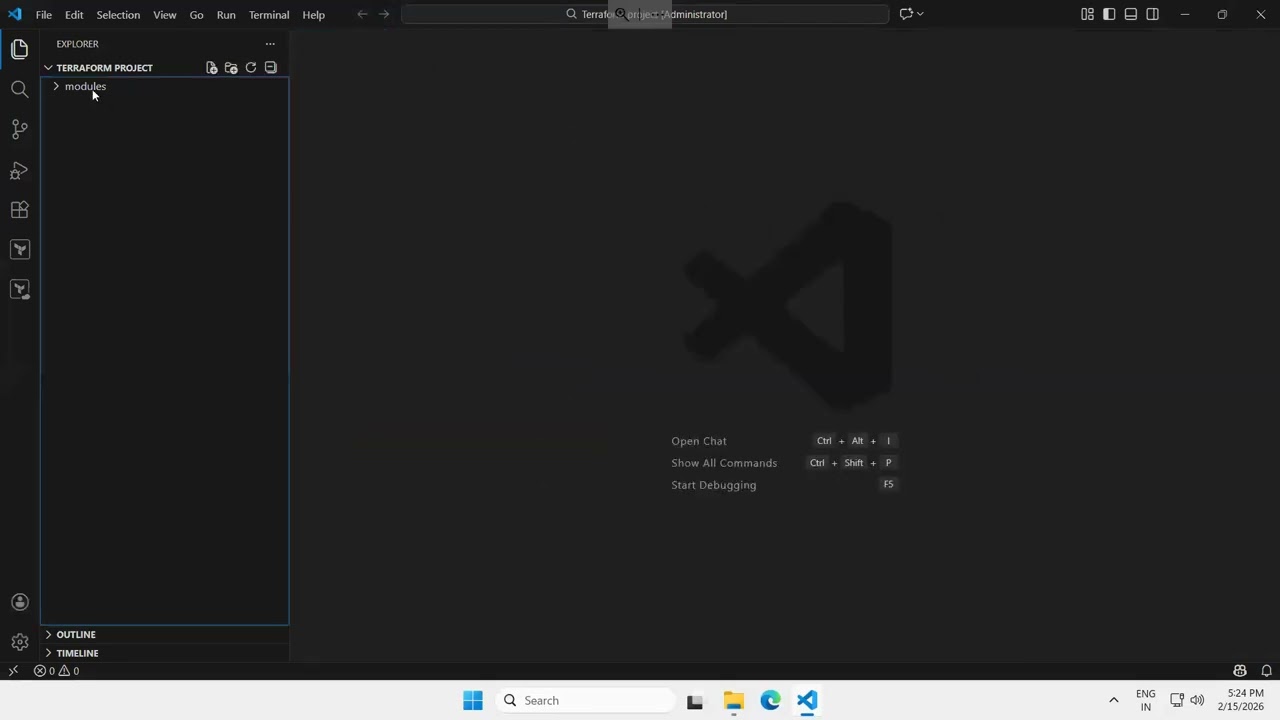This screenshot has width=1280, height=720.
Task: Open the volume icon in system tray
Action: 1197,701
